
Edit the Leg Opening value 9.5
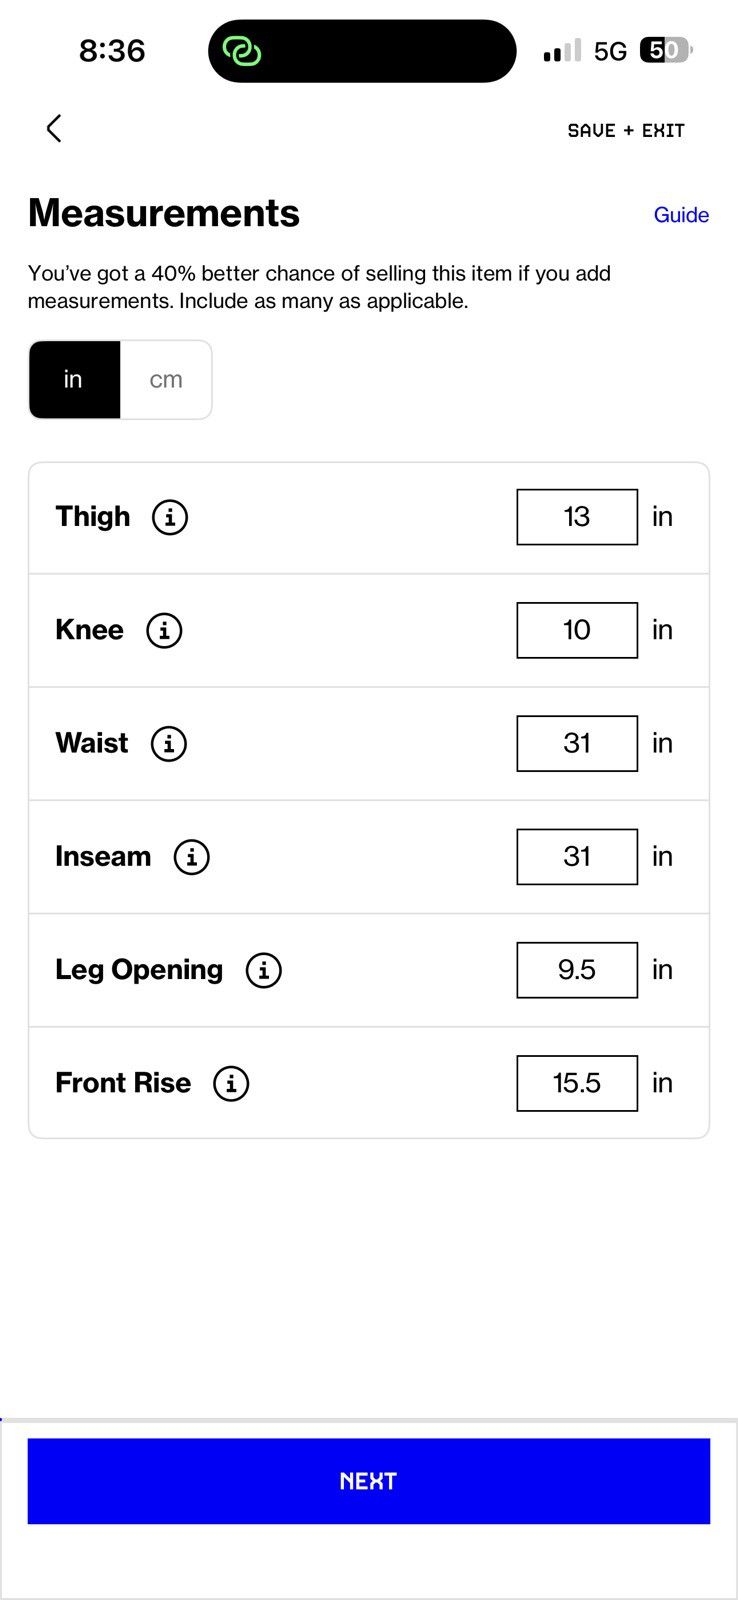tap(577, 970)
